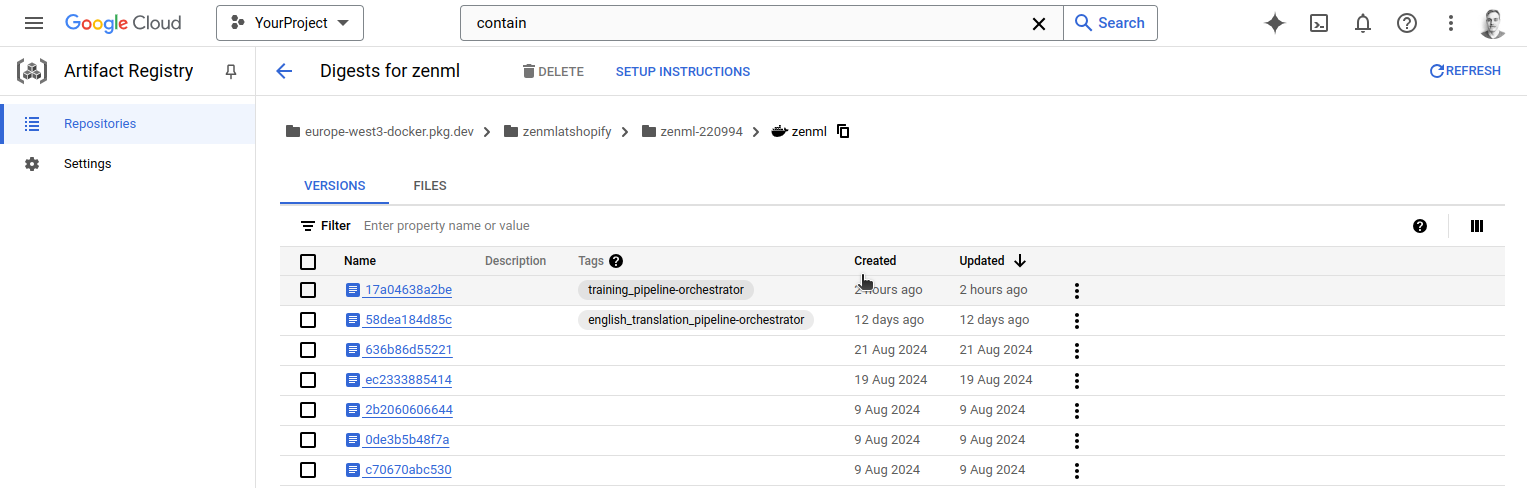
Task: Open more actions for 2b2060606644
Action: (1077, 411)
